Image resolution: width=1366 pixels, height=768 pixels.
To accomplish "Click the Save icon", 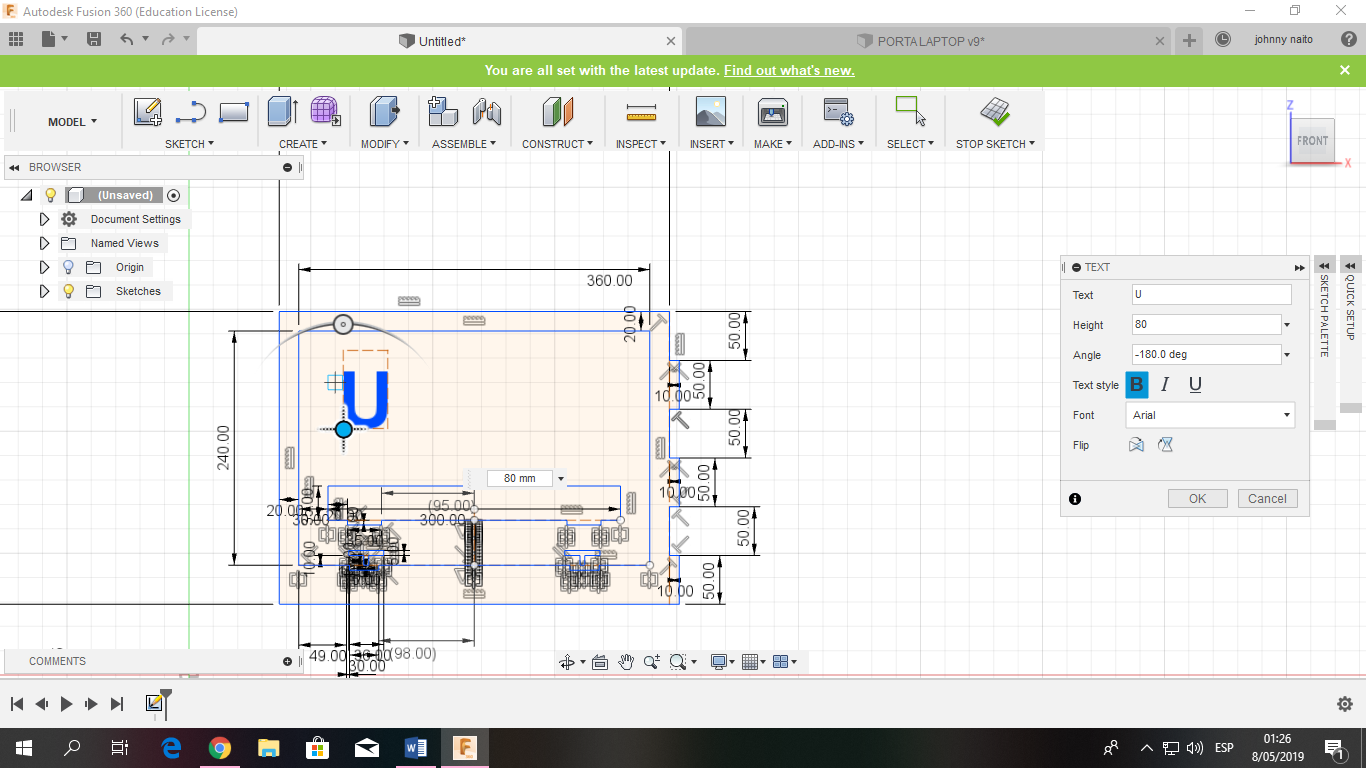I will [x=94, y=39].
